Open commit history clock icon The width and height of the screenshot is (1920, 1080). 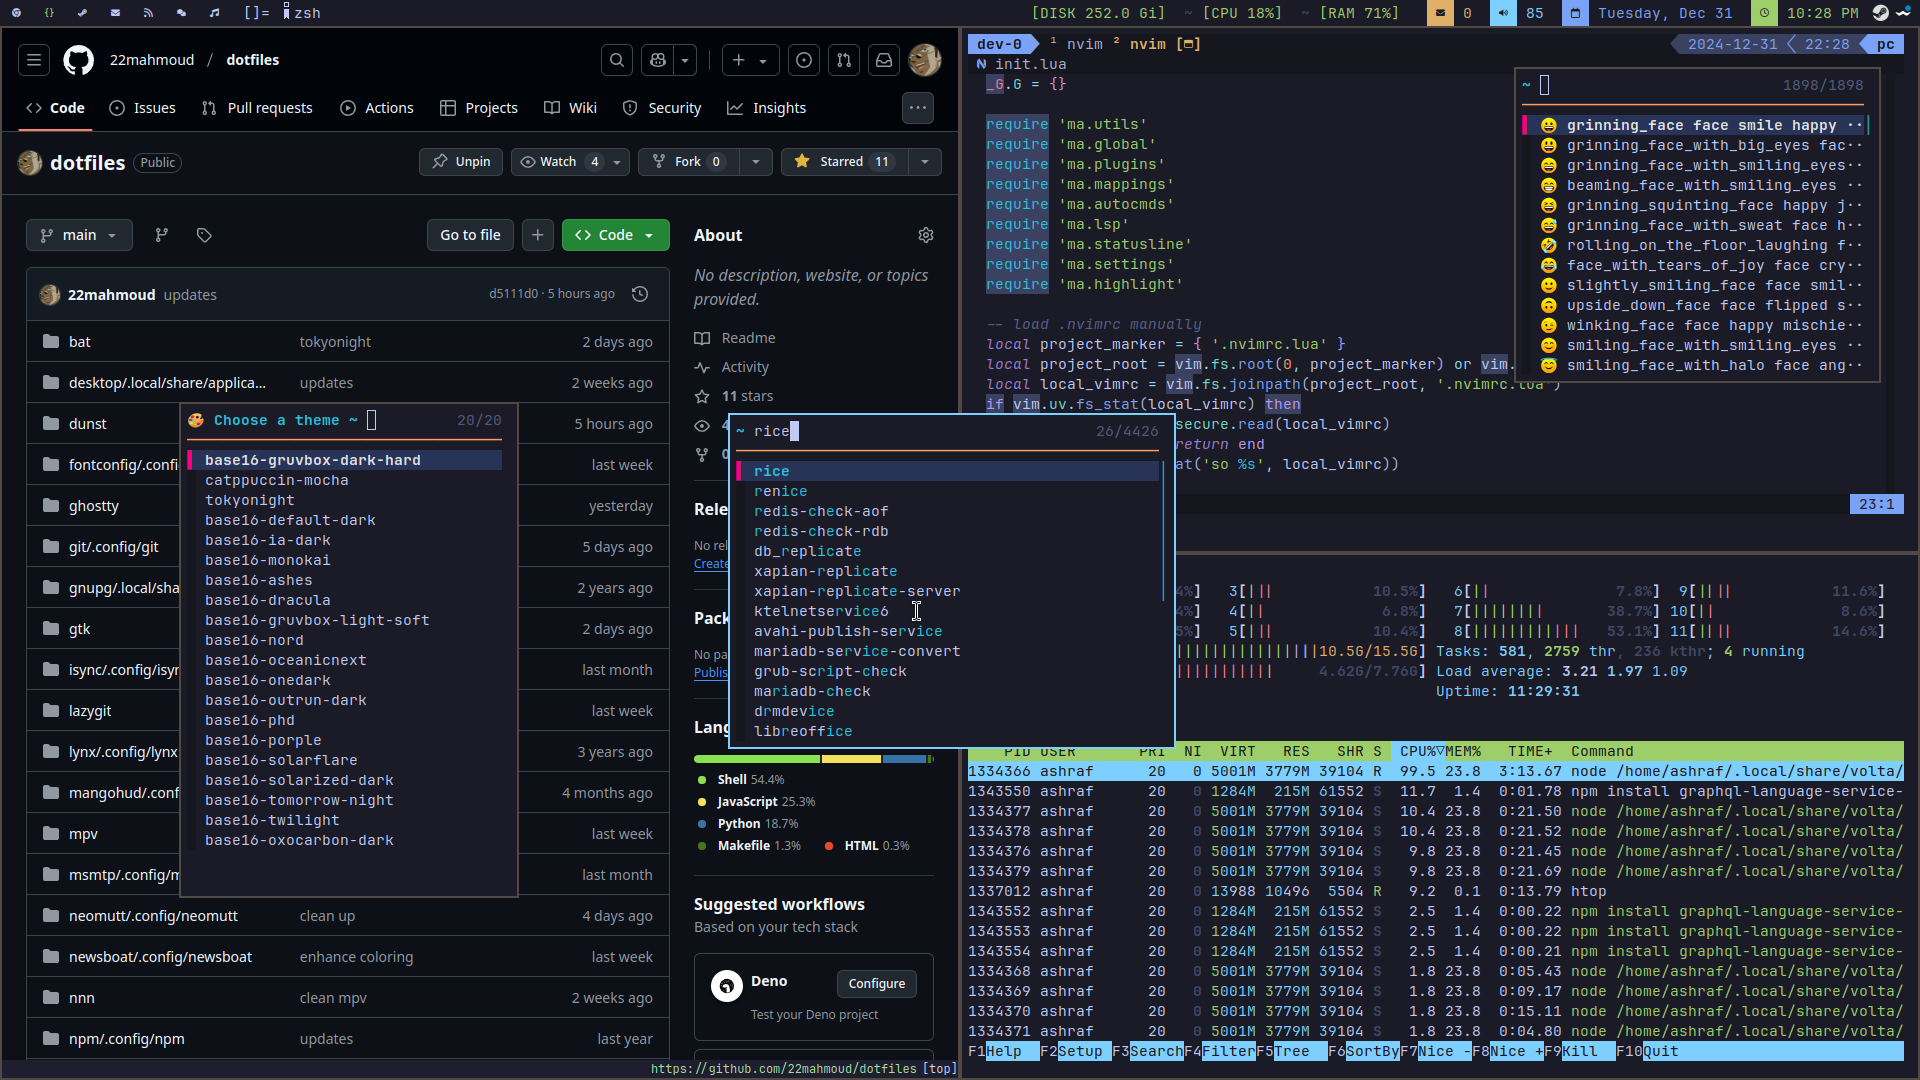[x=640, y=294]
